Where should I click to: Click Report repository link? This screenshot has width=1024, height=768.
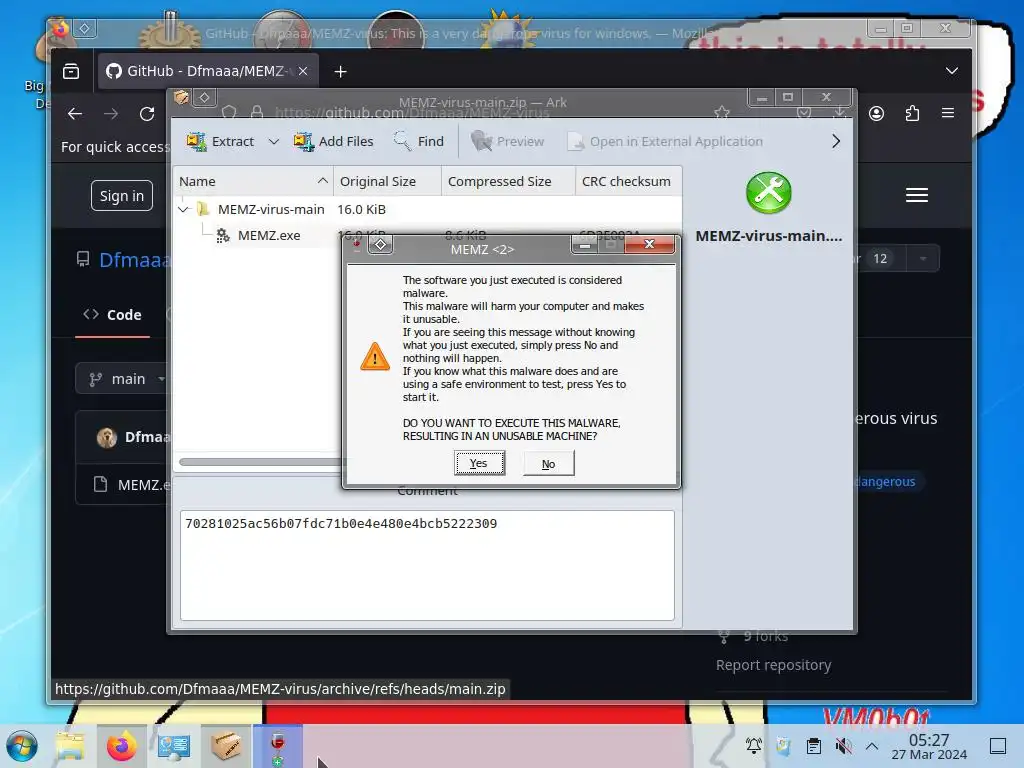[773, 665]
